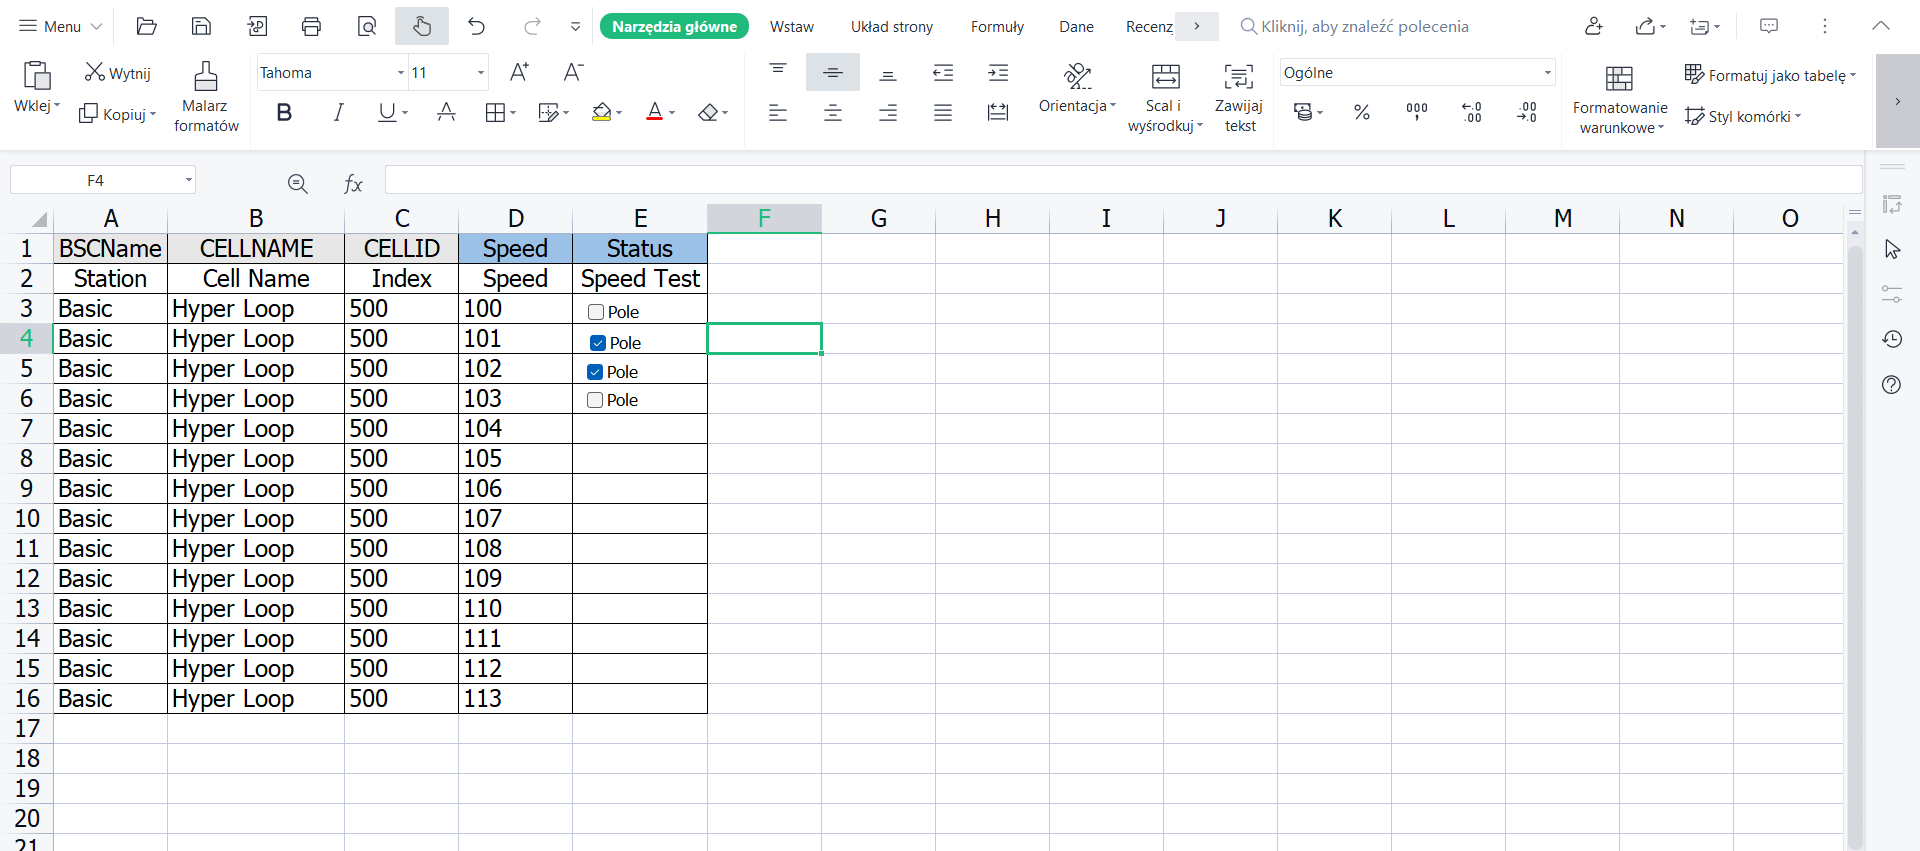Expand the Tahoma font name dropdown
Viewport: 1920px width, 851px height.
coord(401,73)
